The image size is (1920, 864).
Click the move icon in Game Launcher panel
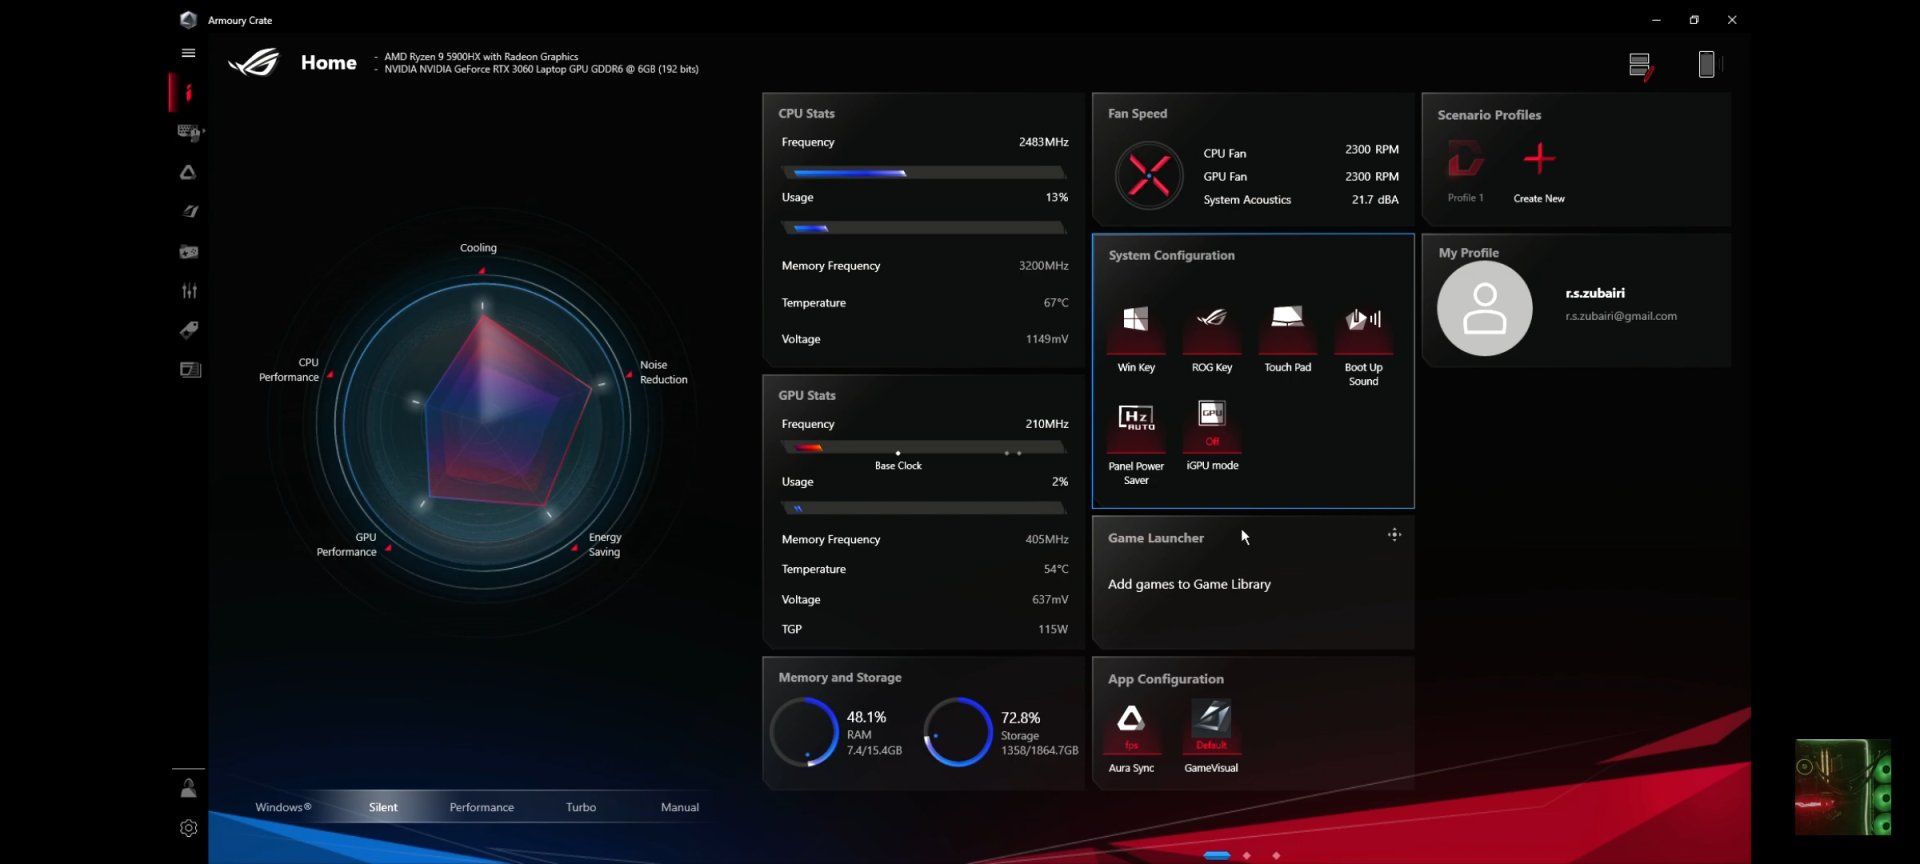[x=1394, y=535]
